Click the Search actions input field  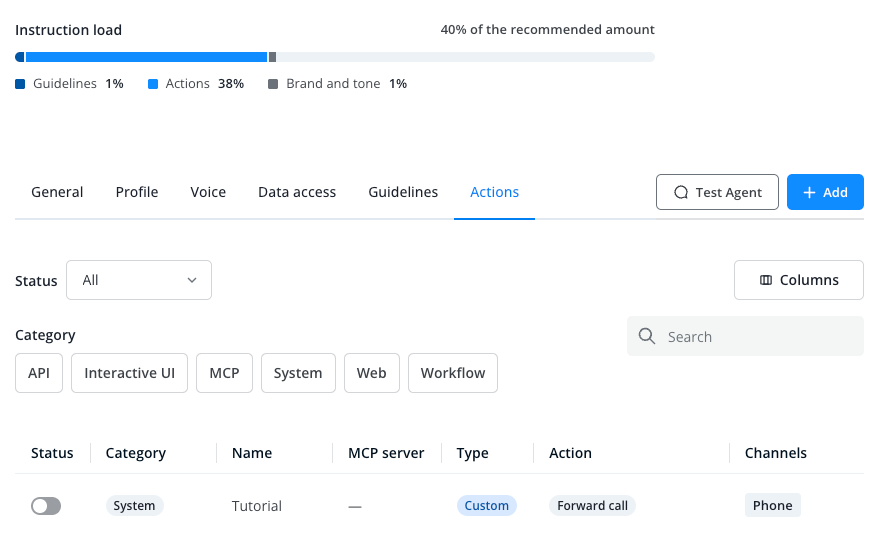pyautogui.click(x=745, y=336)
